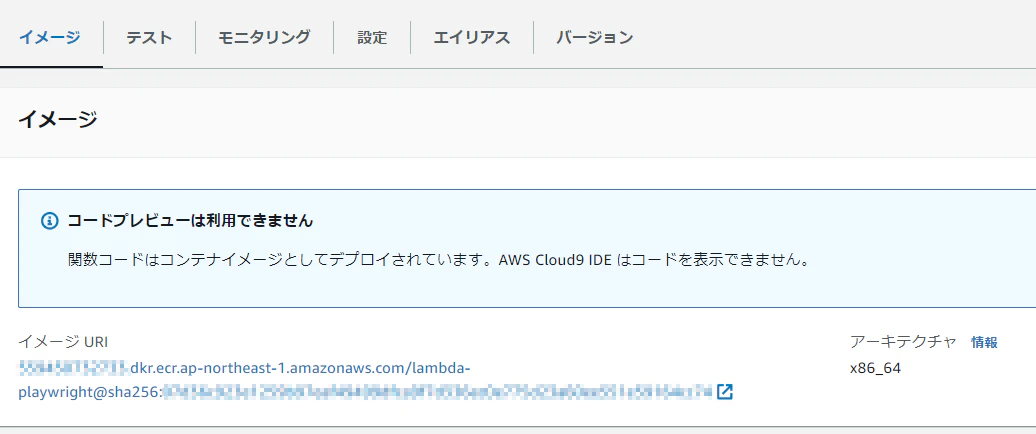Click the blurred account ID in the URI

[73, 367]
